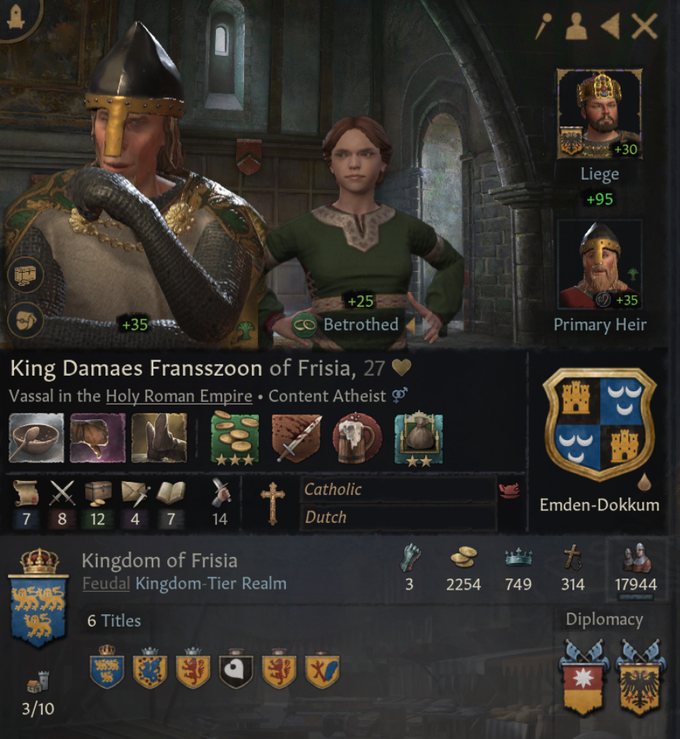Open the Primary Heir portrait
The height and width of the screenshot is (739, 680).
point(599,264)
